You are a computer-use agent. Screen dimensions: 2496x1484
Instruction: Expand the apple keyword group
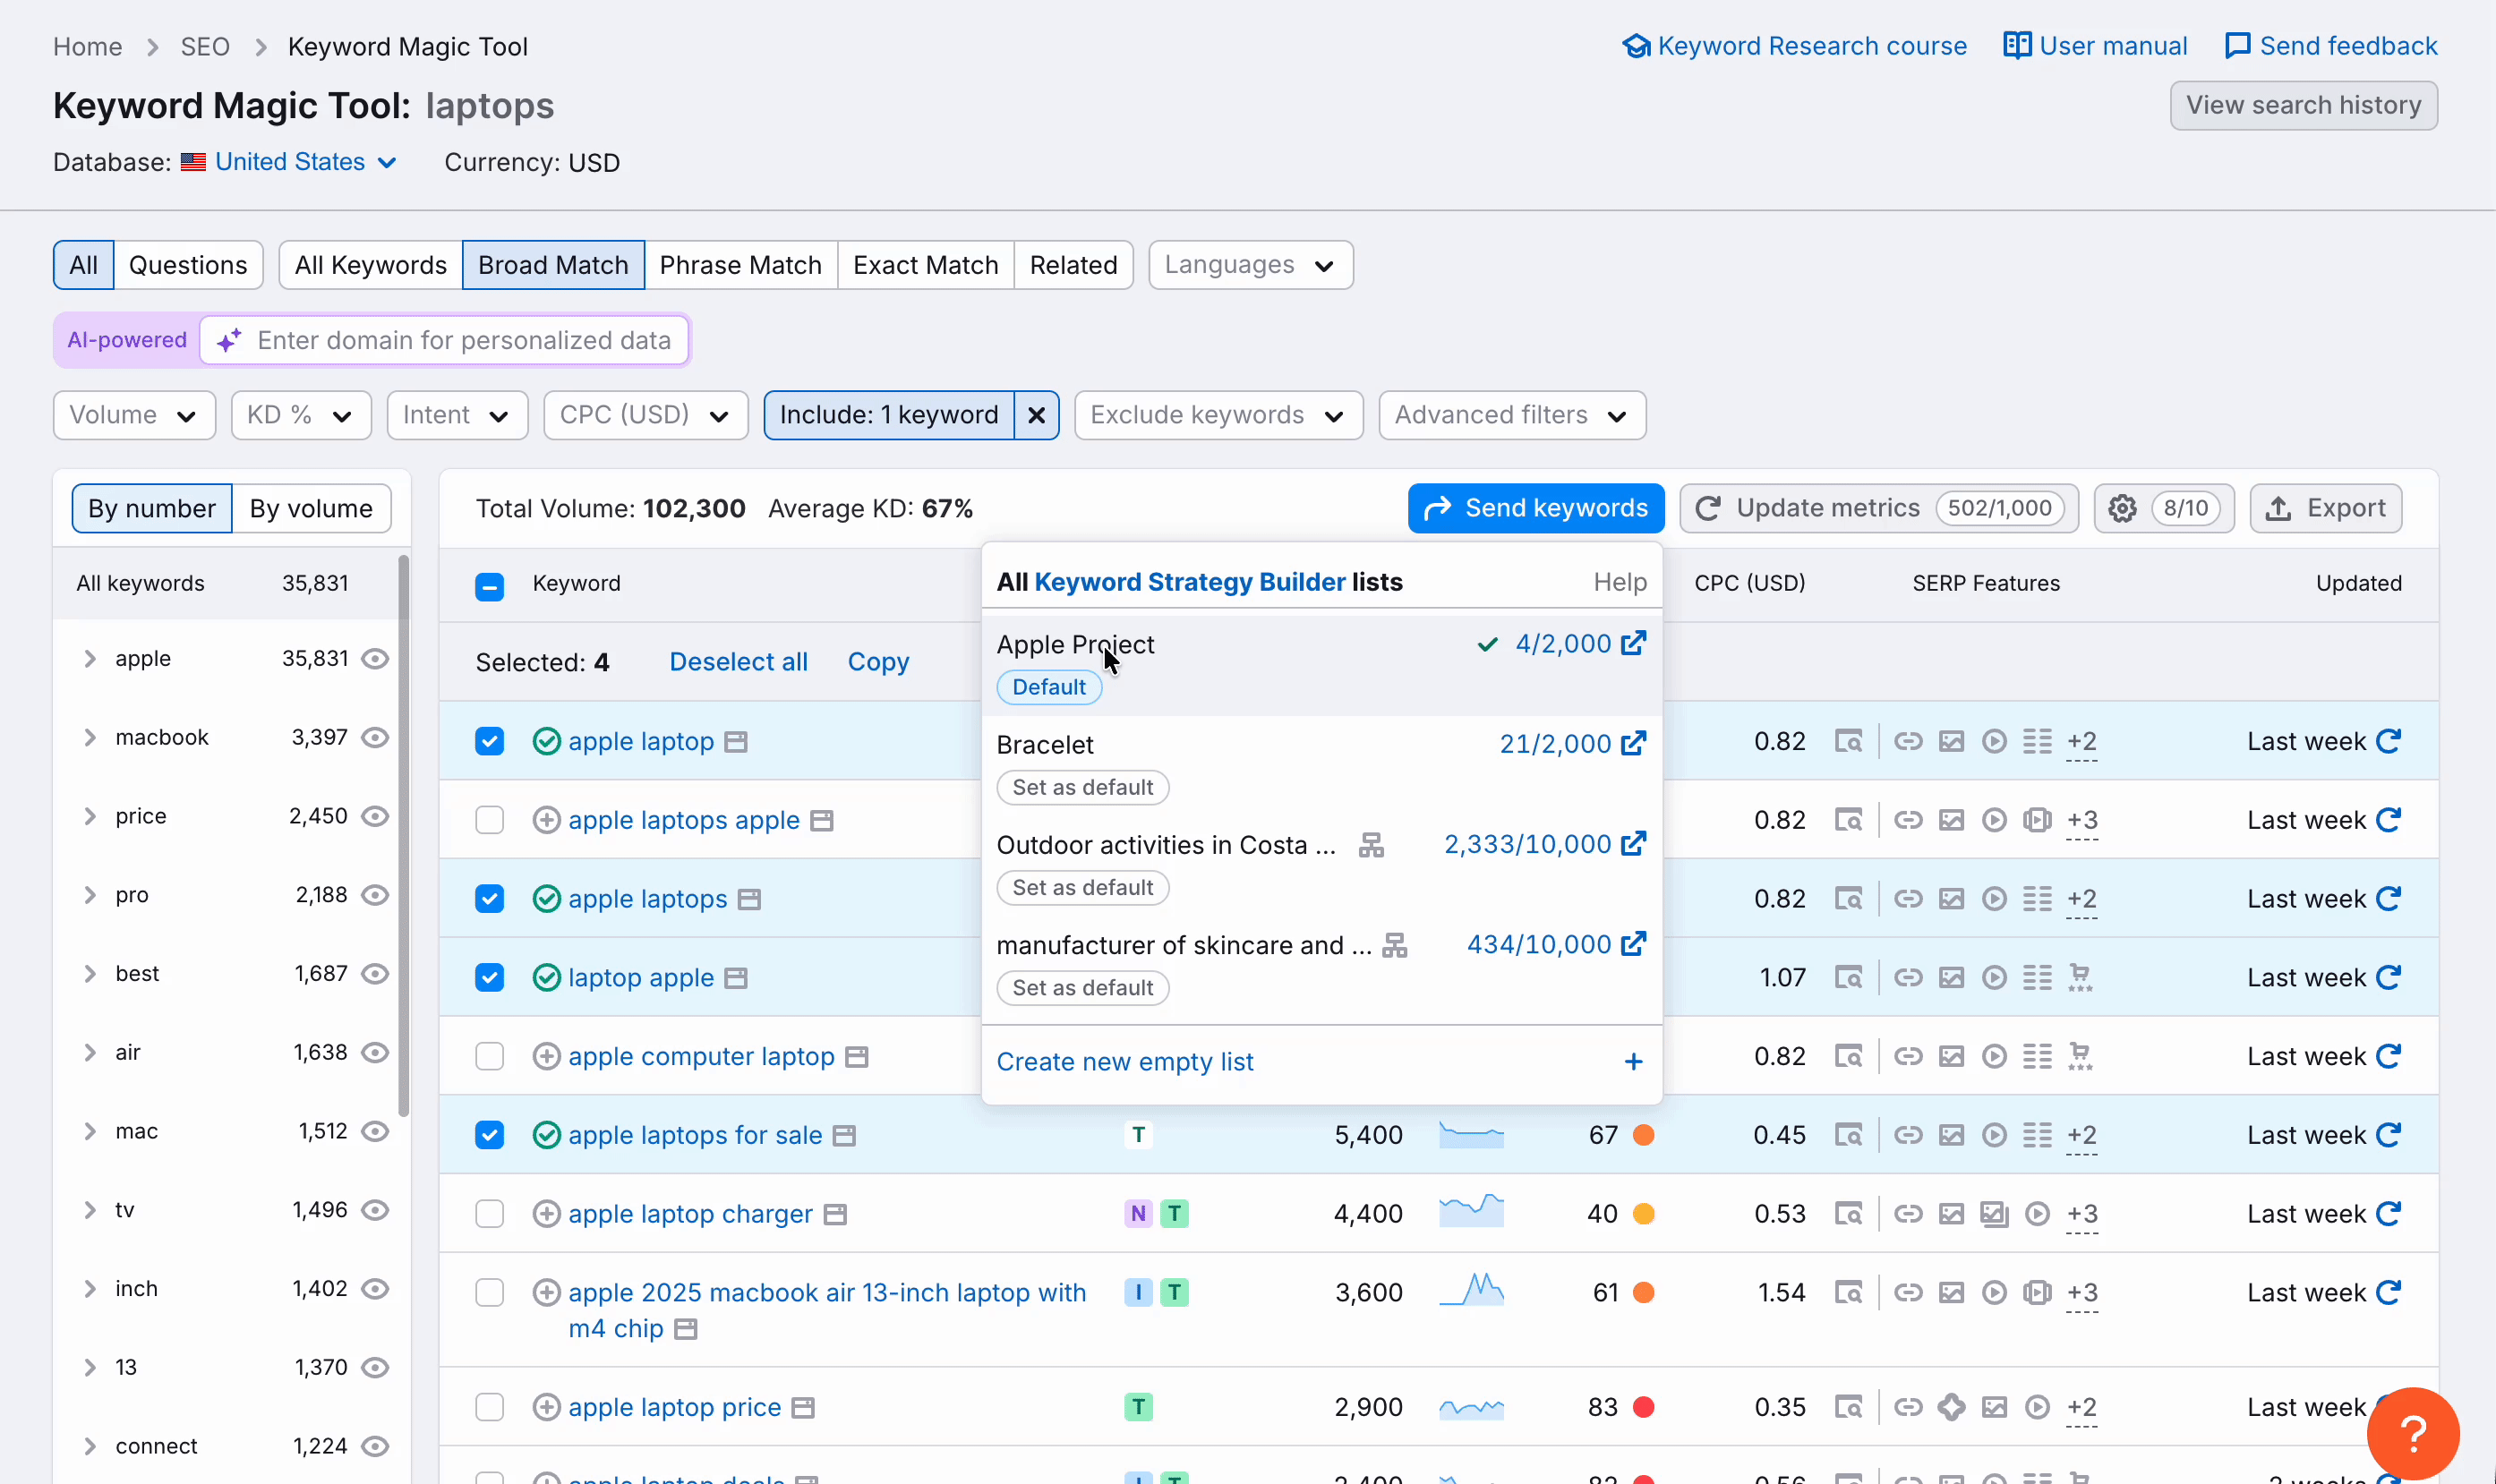click(x=89, y=658)
